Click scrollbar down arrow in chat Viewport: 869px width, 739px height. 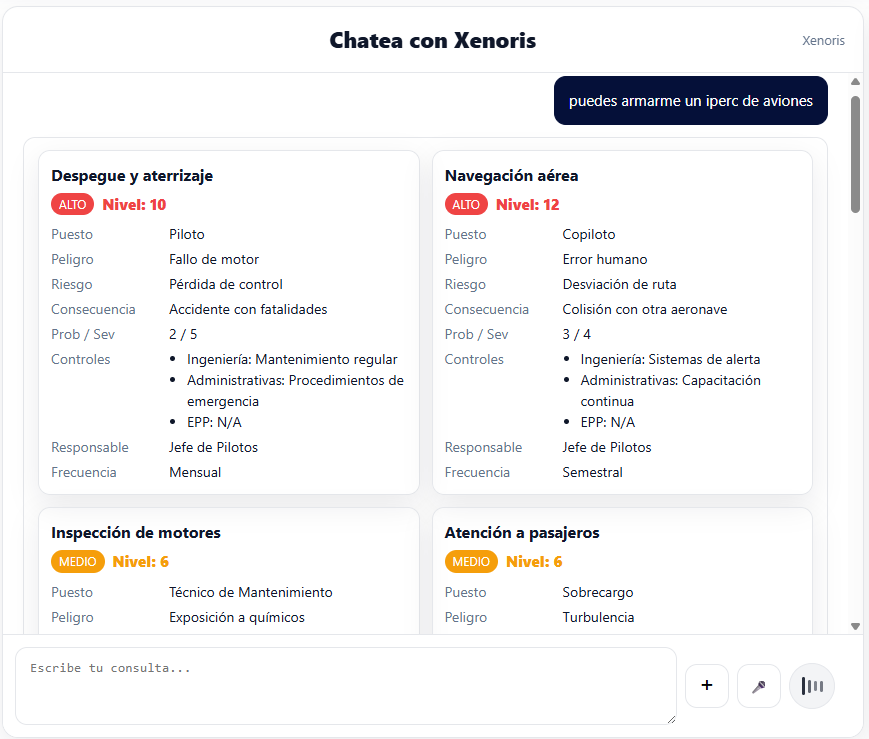click(855, 626)
